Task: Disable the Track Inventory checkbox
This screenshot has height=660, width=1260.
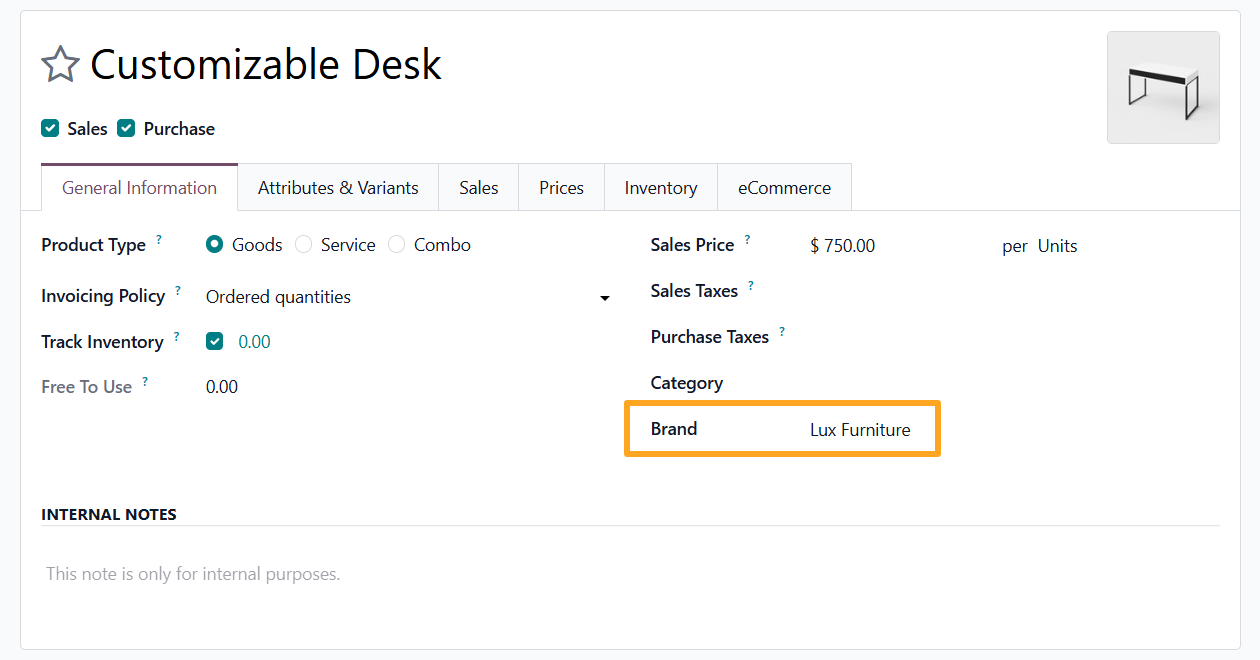Action: [x=214, y=341]
